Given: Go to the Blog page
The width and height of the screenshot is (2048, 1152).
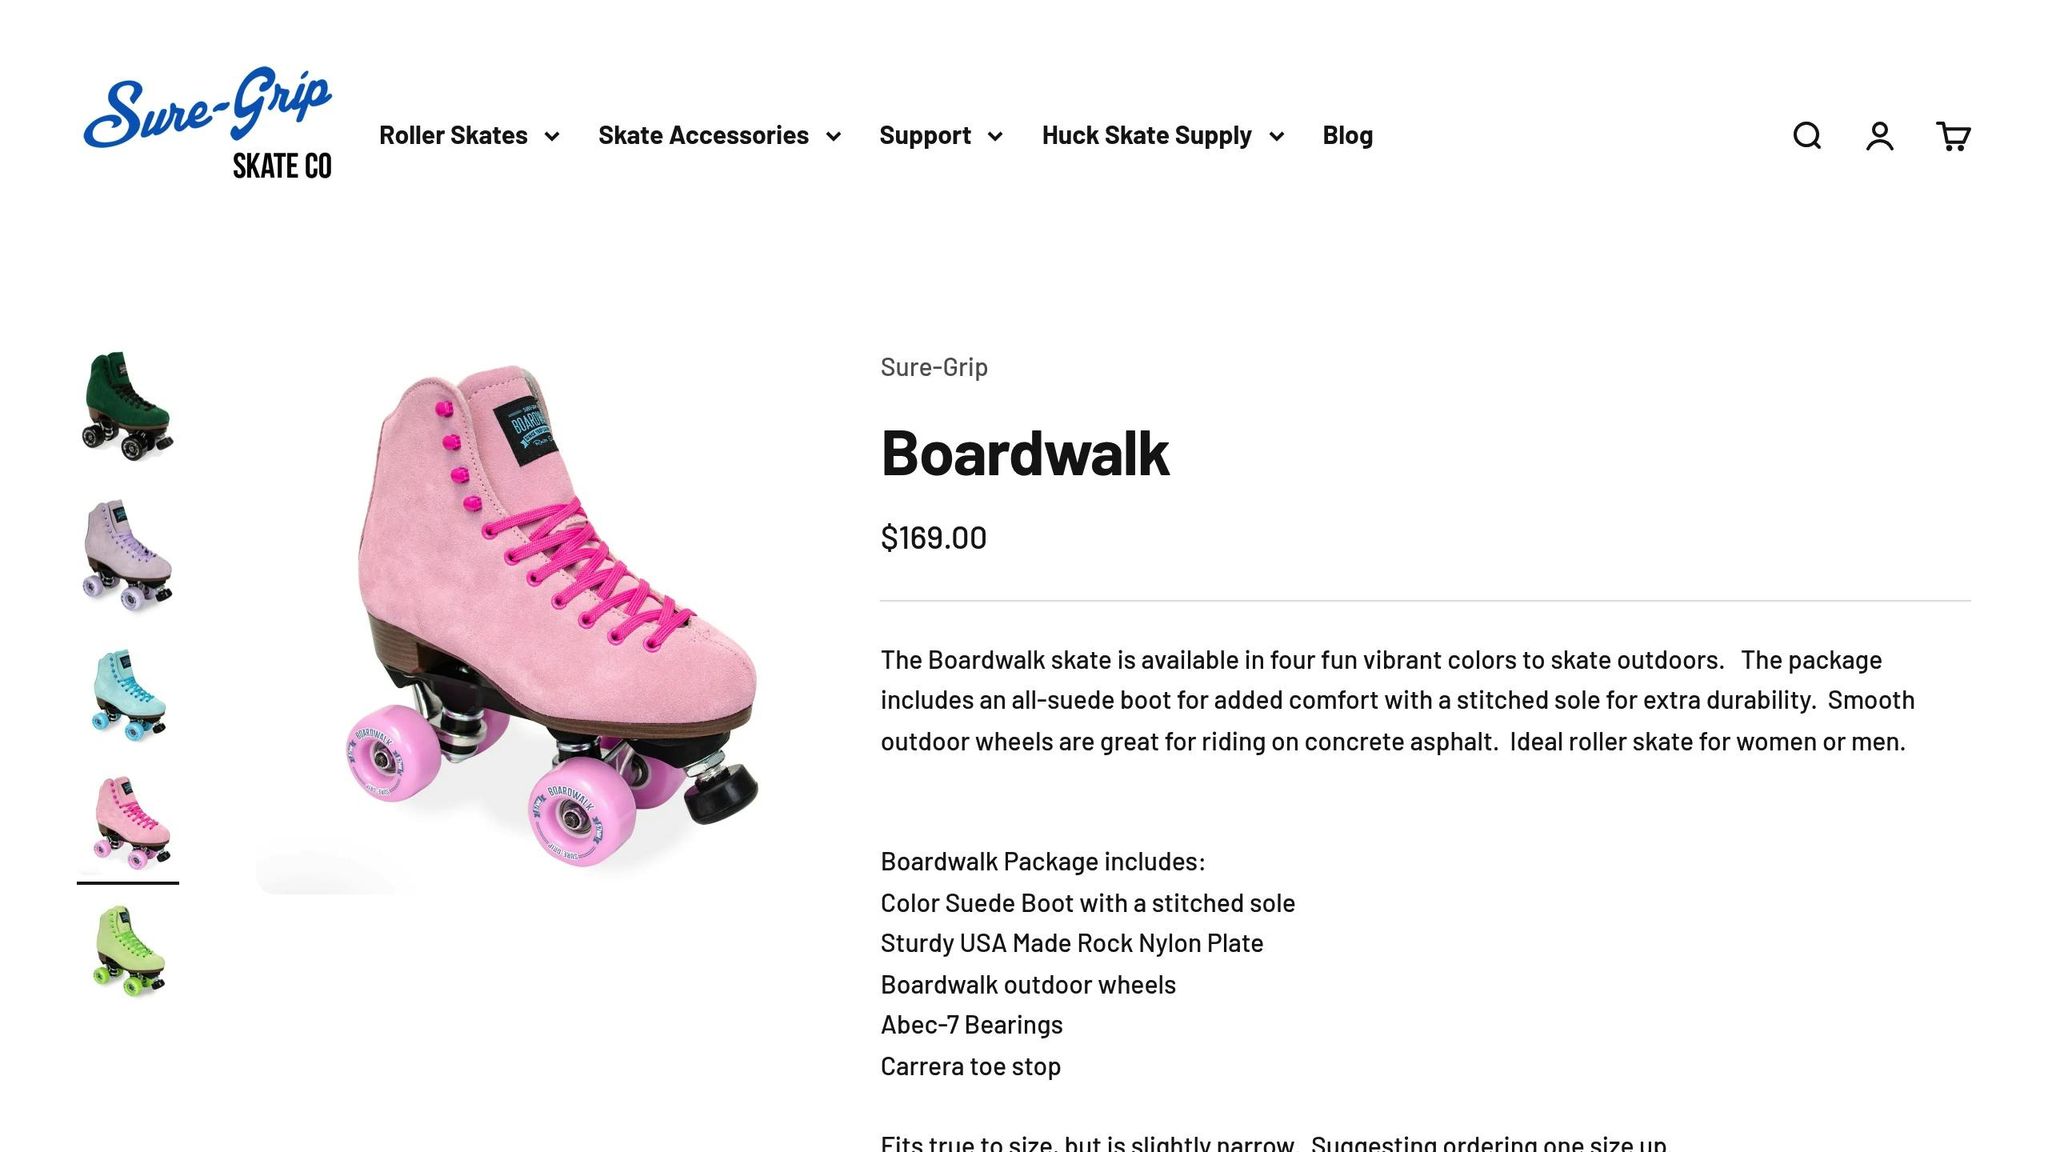Looking at the screenshot, I should pyautogui.click(x=1347, y=135).
